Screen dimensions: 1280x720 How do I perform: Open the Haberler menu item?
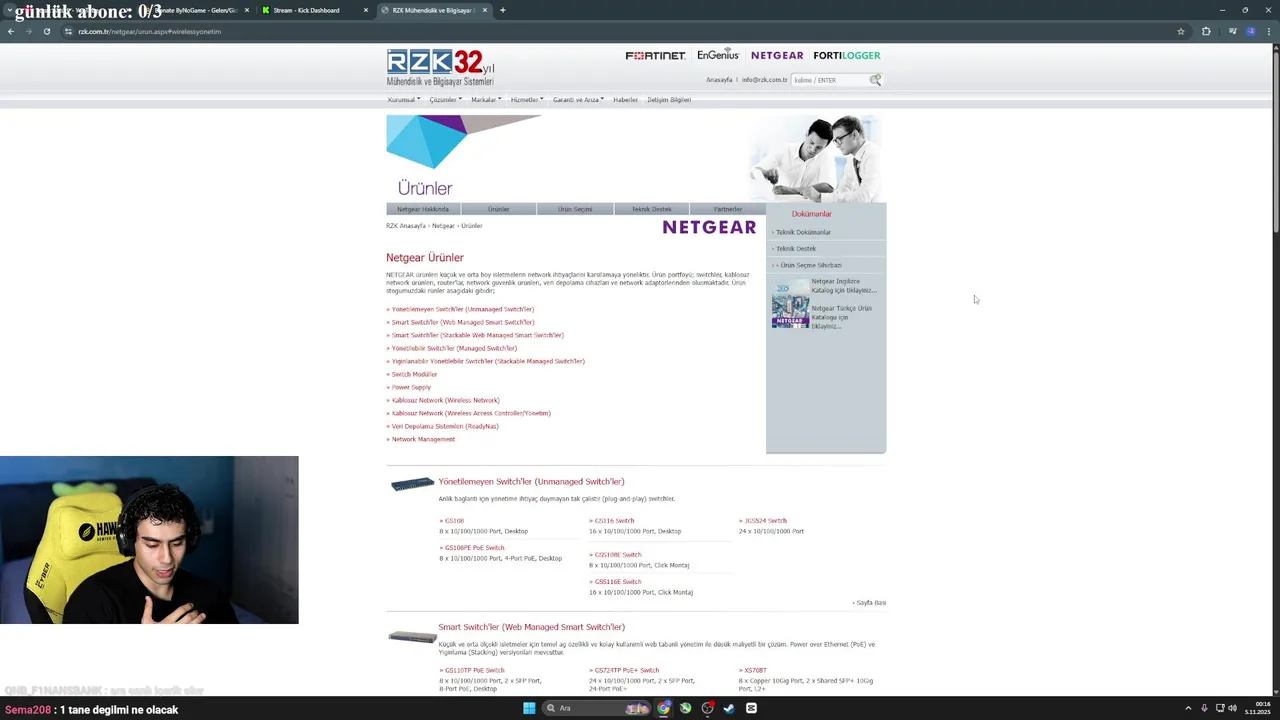coord(625,100)
